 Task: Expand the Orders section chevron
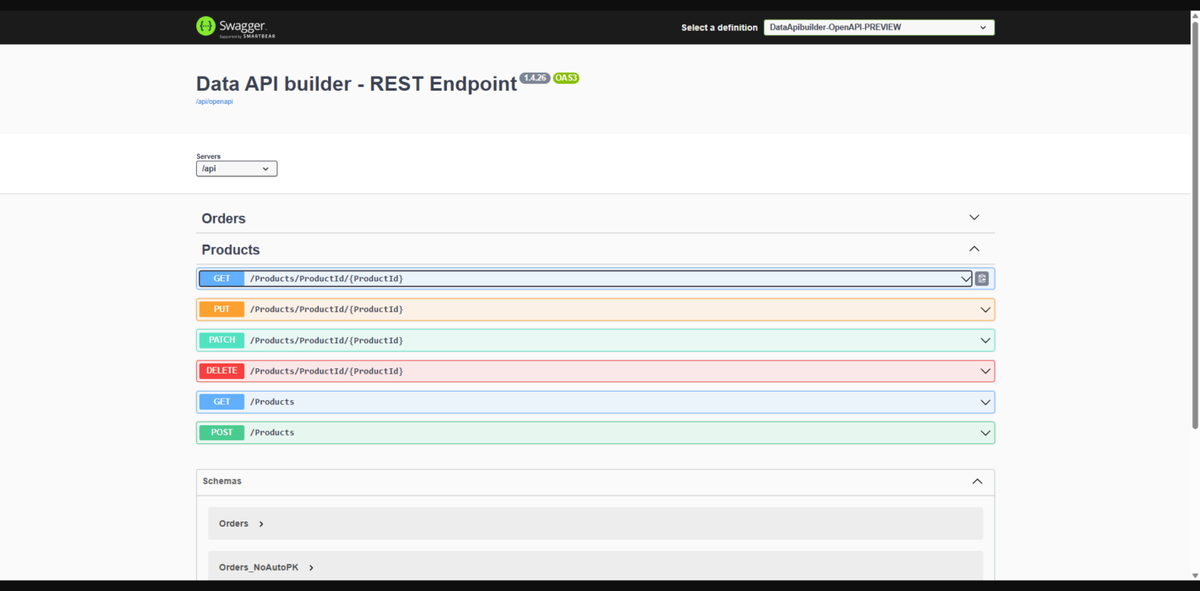(x=974, y=218)
